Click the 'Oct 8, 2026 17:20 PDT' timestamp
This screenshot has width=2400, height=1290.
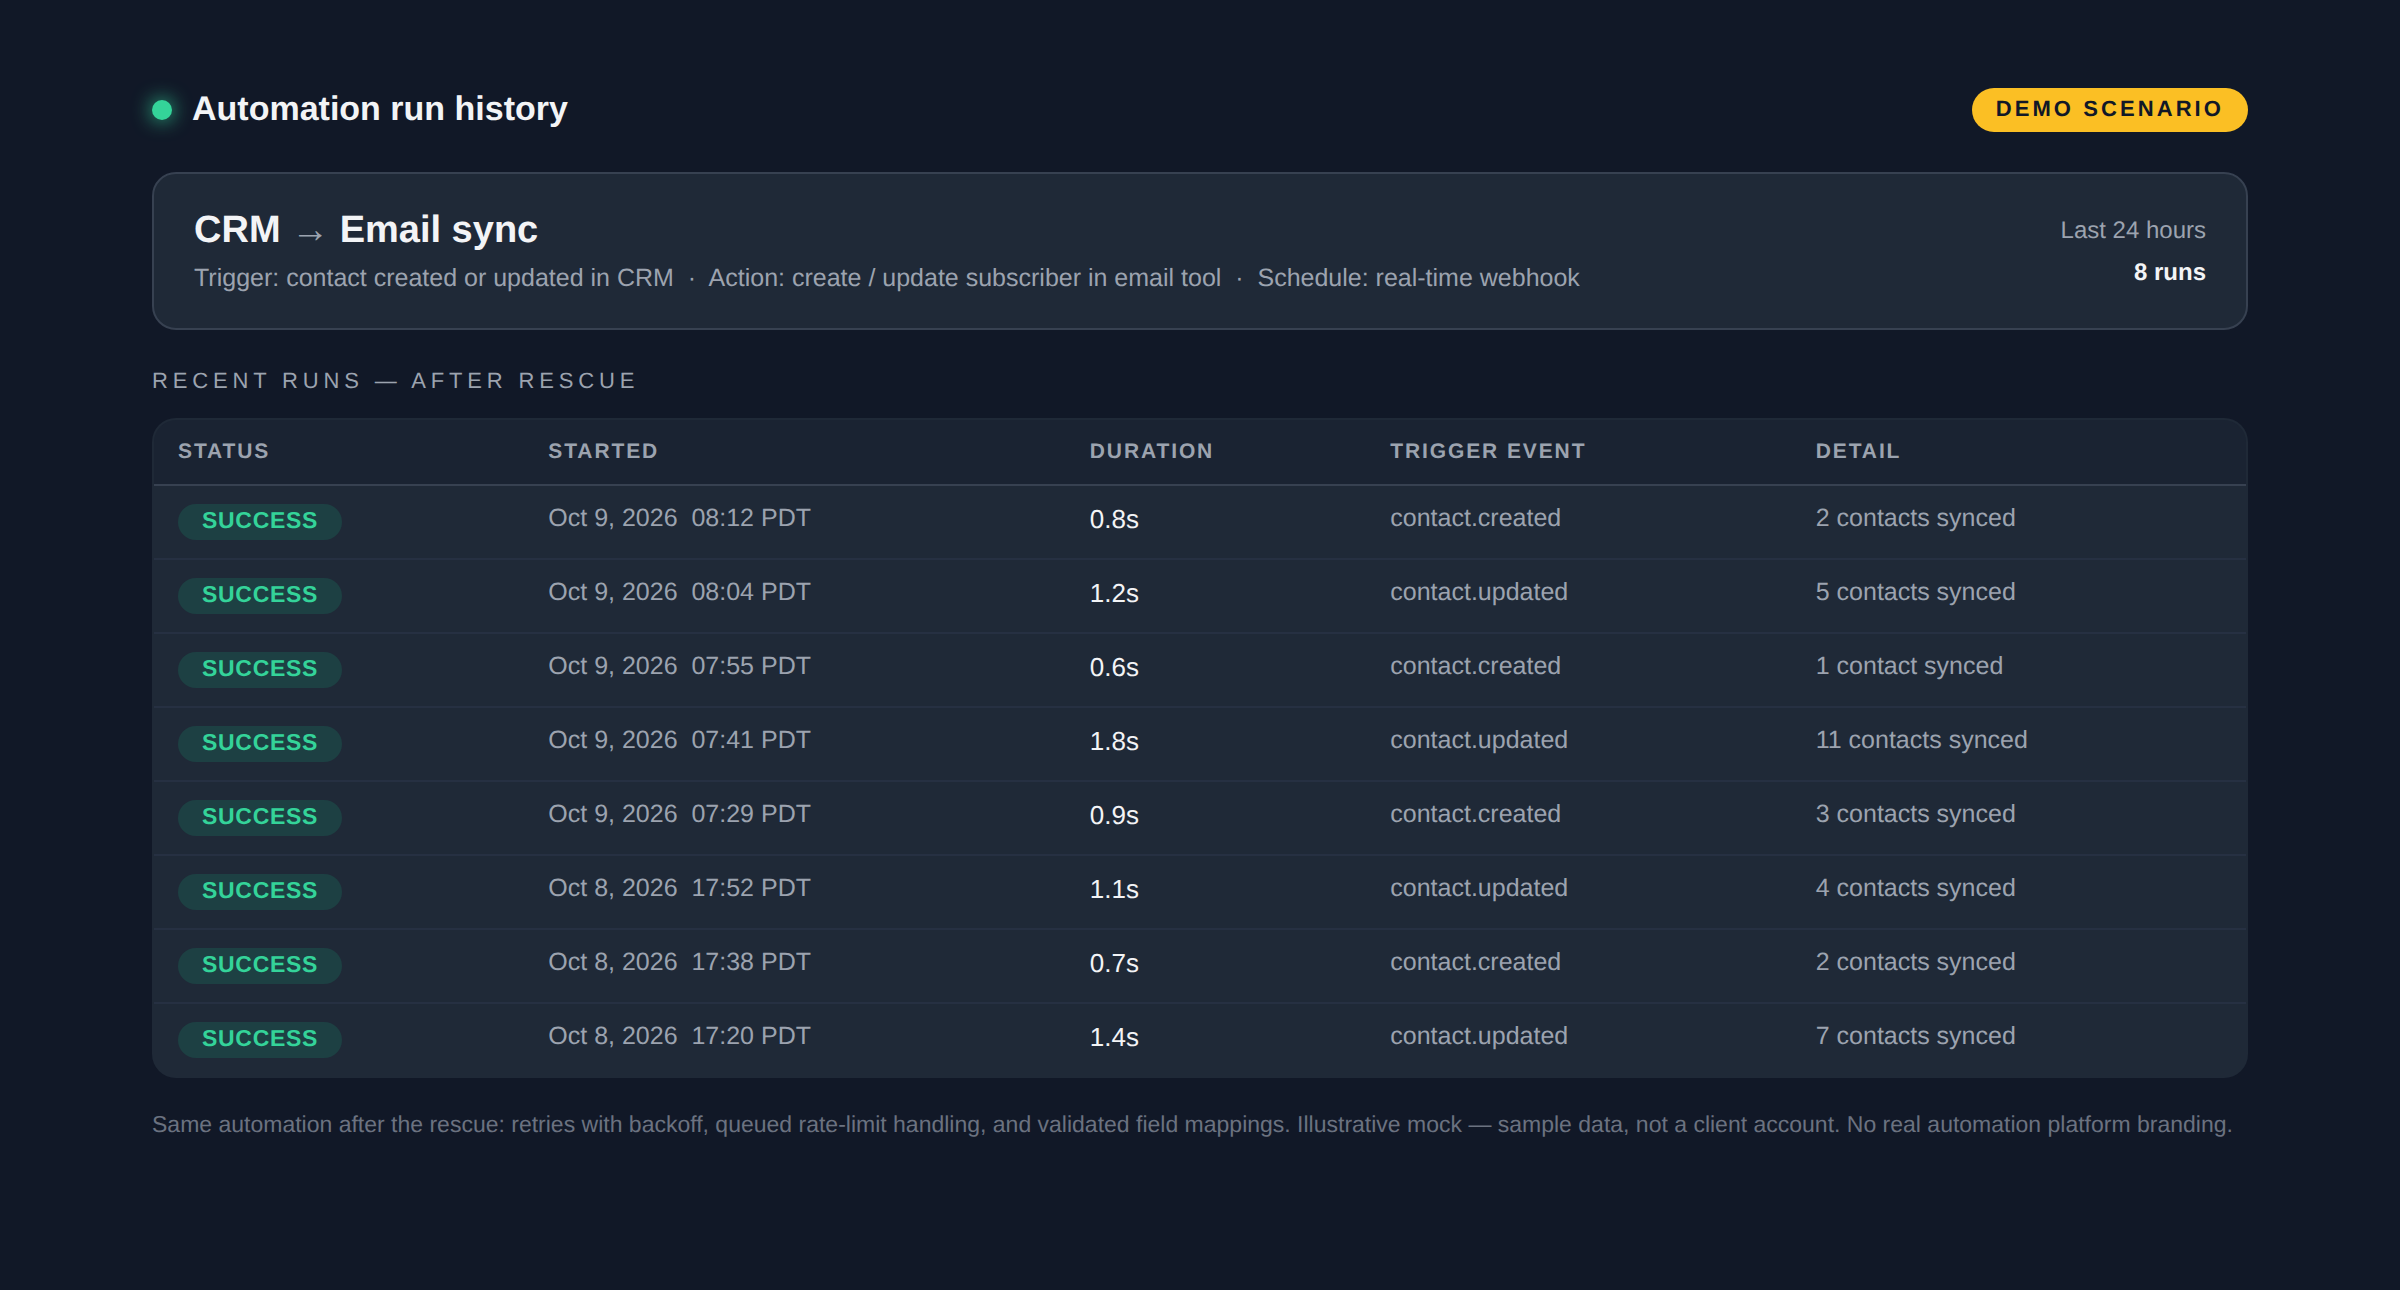point(679,1036)
